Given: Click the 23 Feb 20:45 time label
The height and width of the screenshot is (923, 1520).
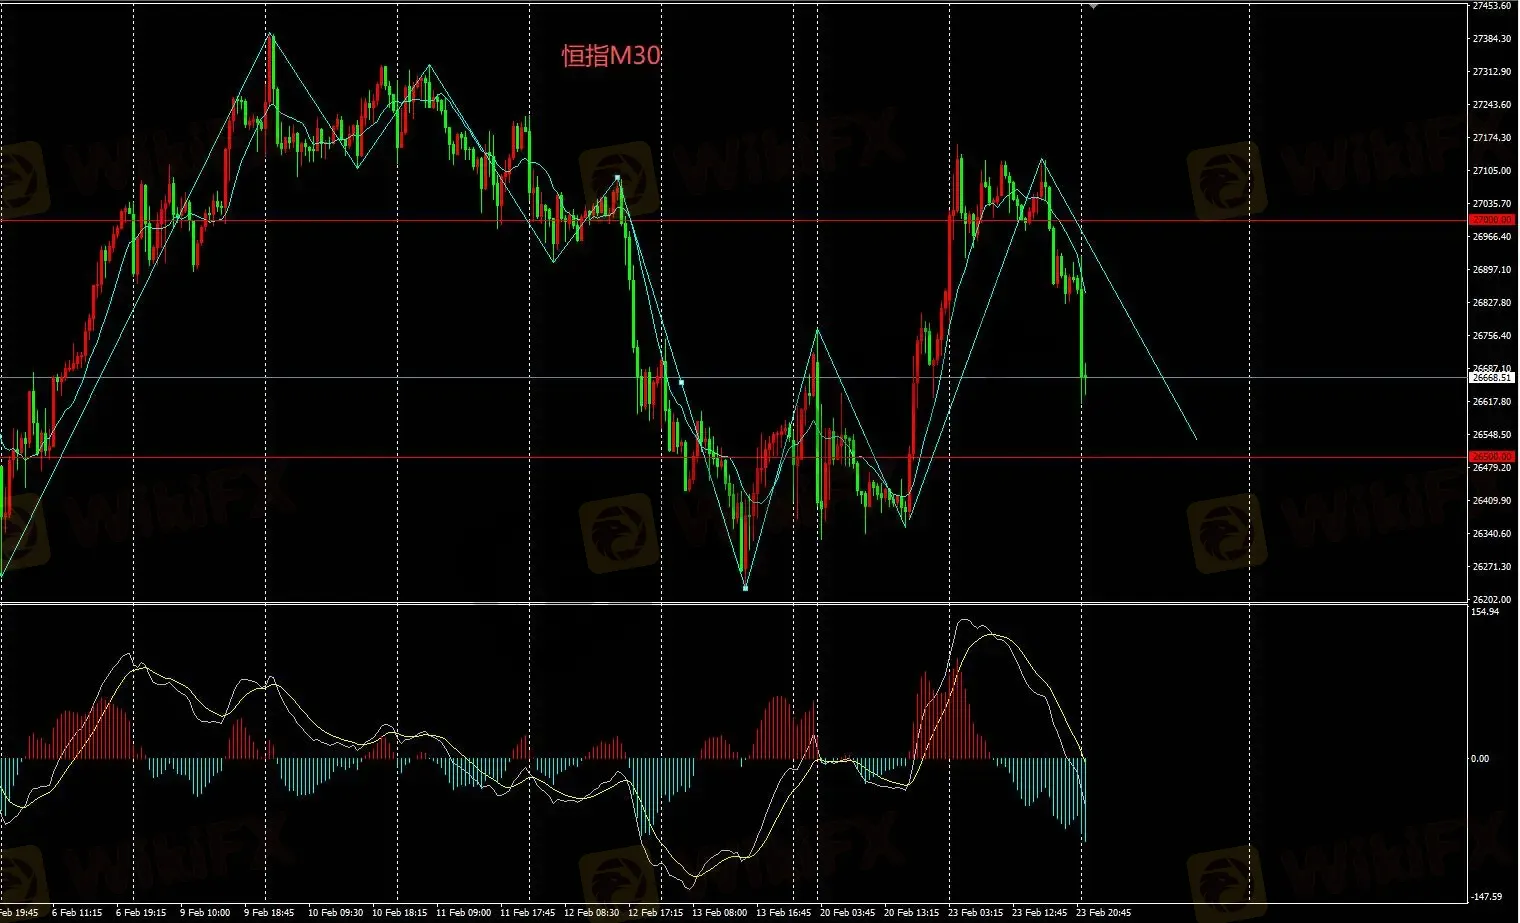Looking at the screenshot, I should [1104, 912].
